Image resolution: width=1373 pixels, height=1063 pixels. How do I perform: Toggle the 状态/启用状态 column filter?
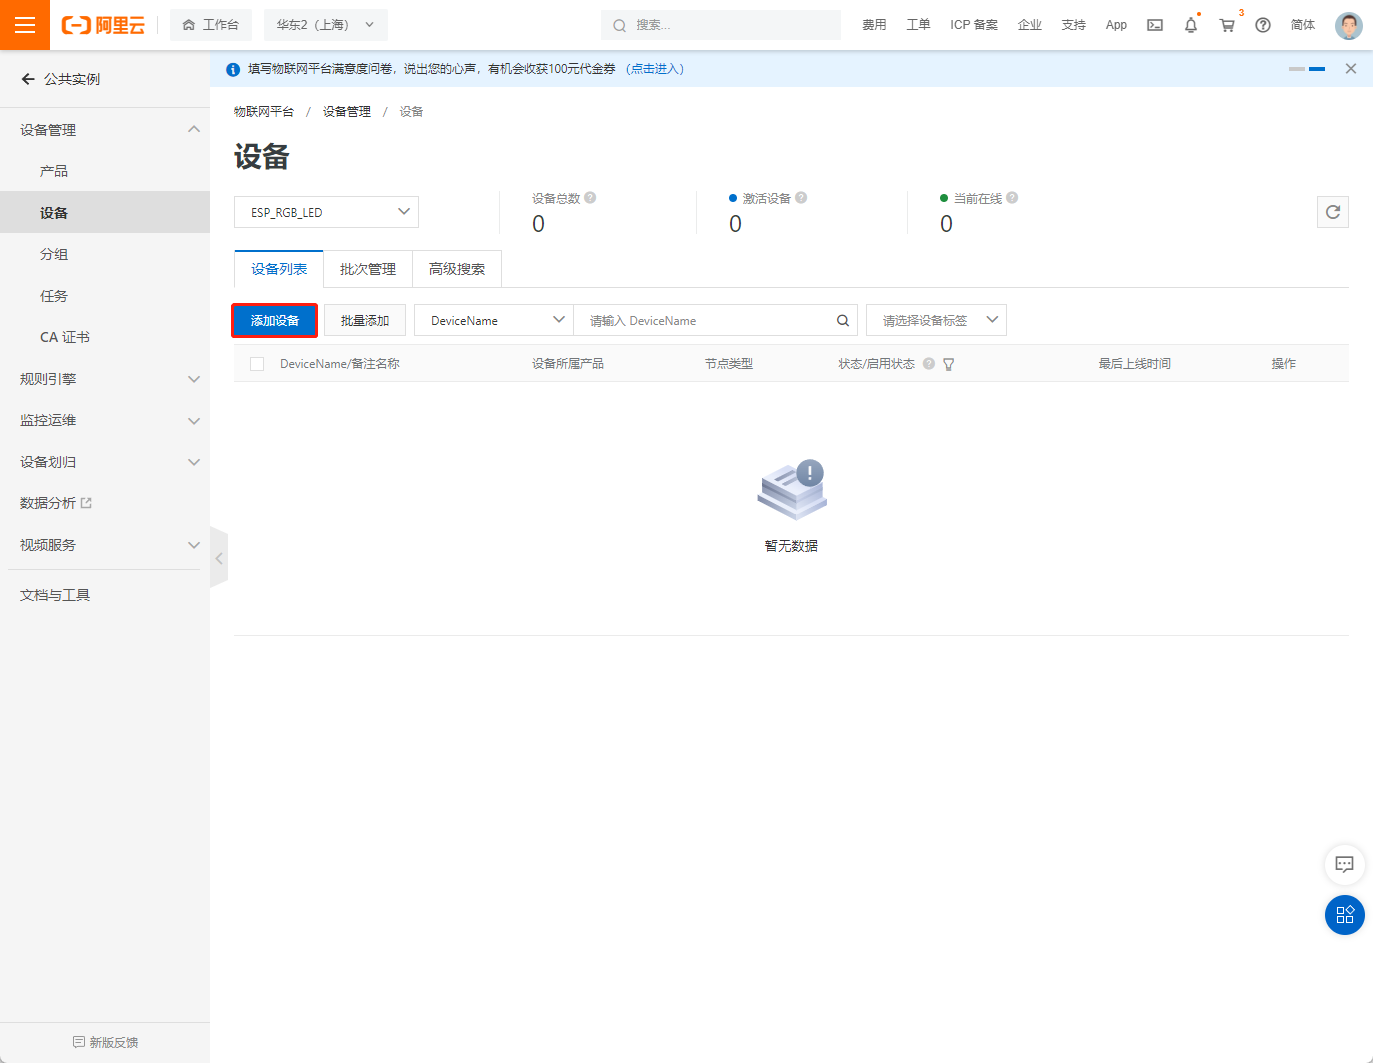pos(948,364)
